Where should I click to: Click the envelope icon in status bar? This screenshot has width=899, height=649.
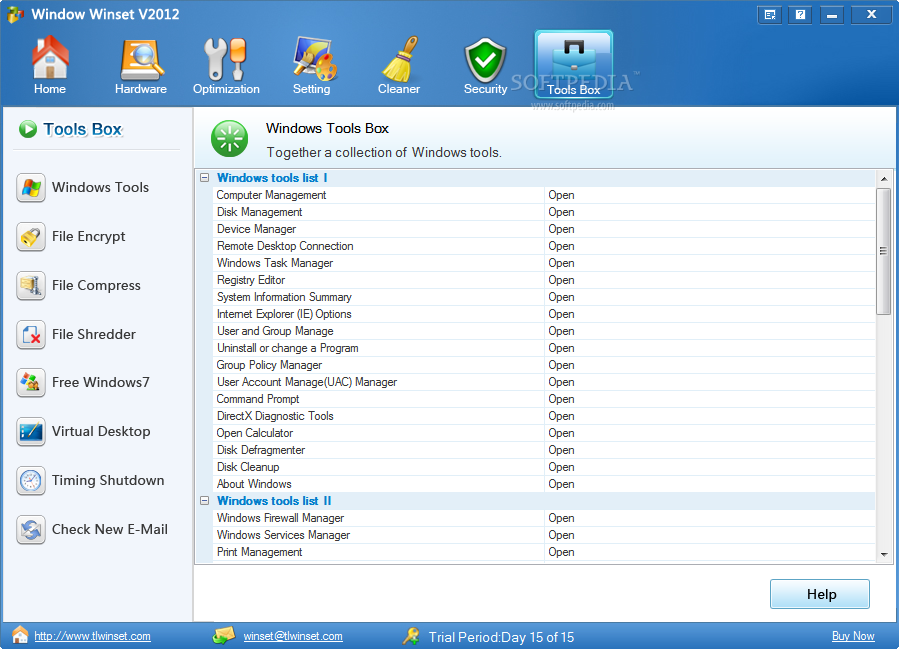(224, 635)
